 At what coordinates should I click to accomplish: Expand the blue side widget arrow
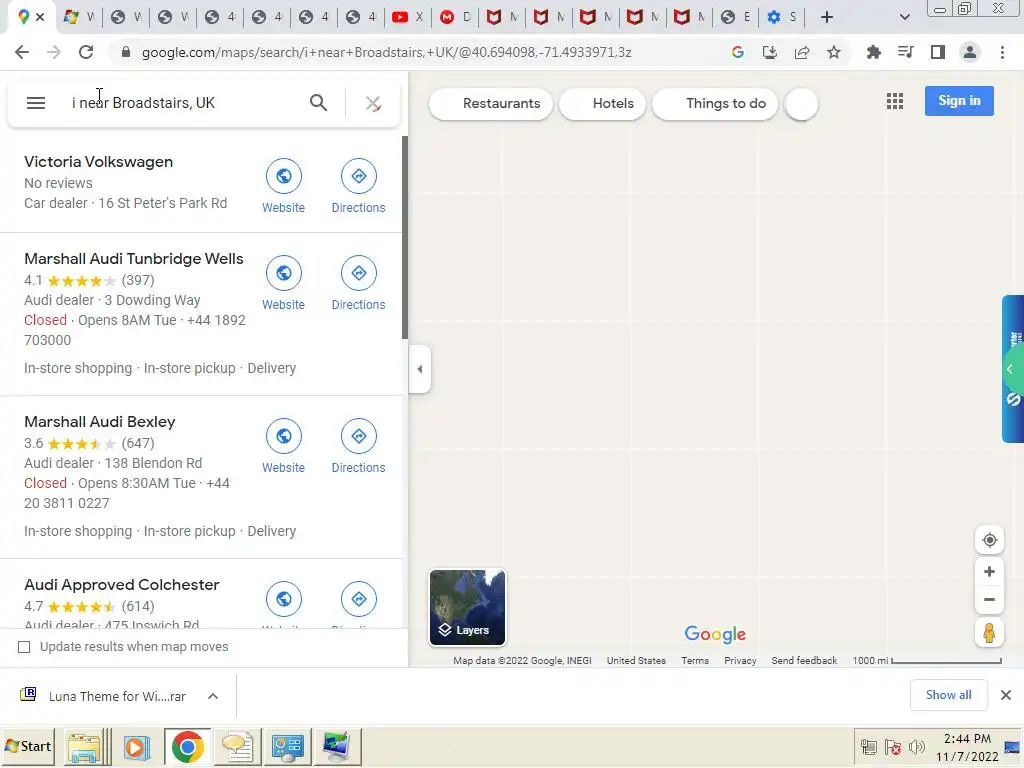[x=1010, y=370]
